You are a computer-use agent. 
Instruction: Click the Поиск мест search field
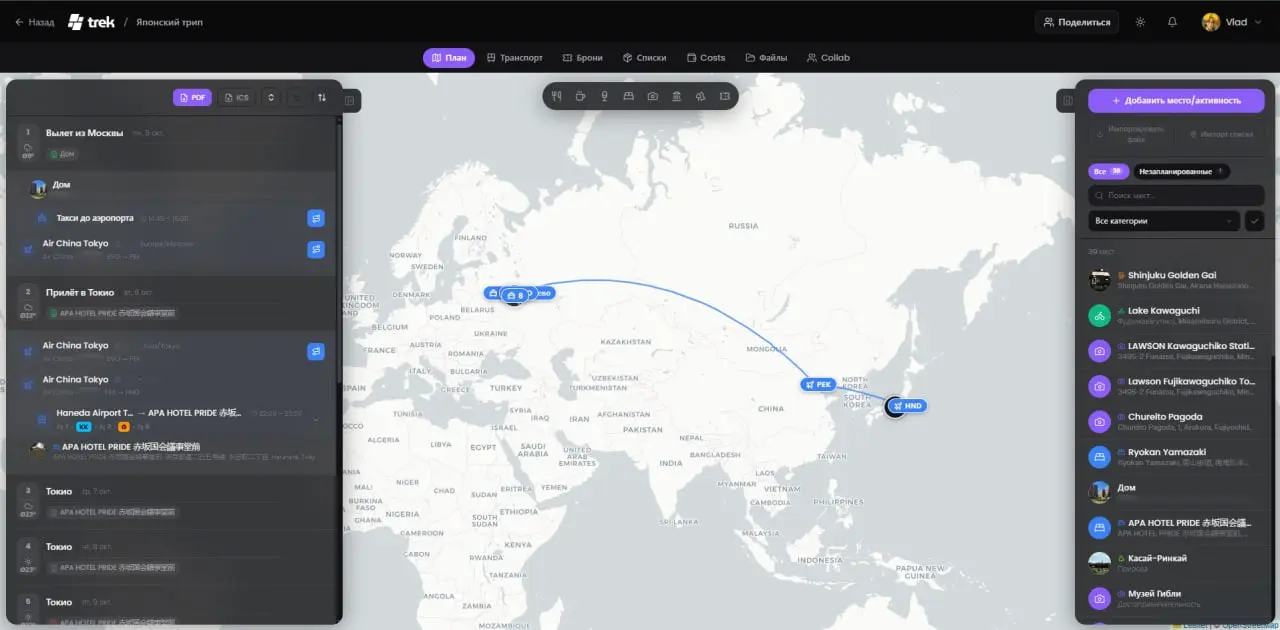coord(1176,196)
